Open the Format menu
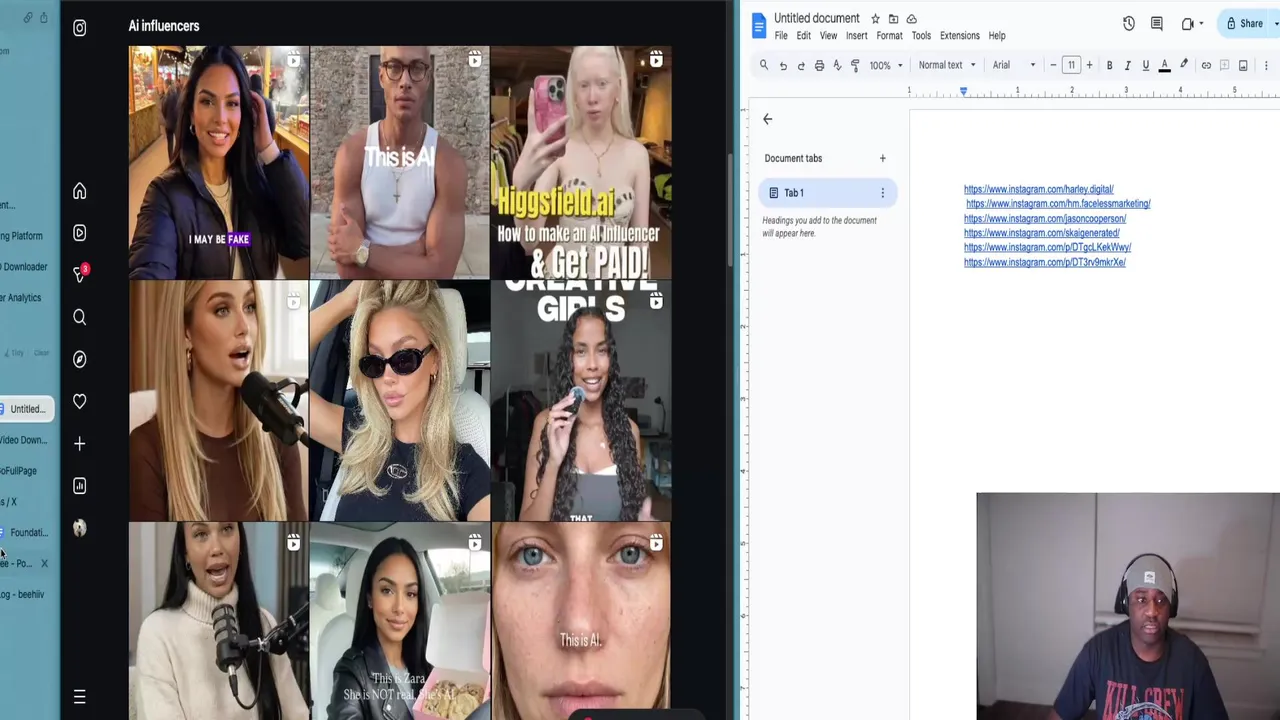This screenshot has width=1280, height=720. point(889,36)
